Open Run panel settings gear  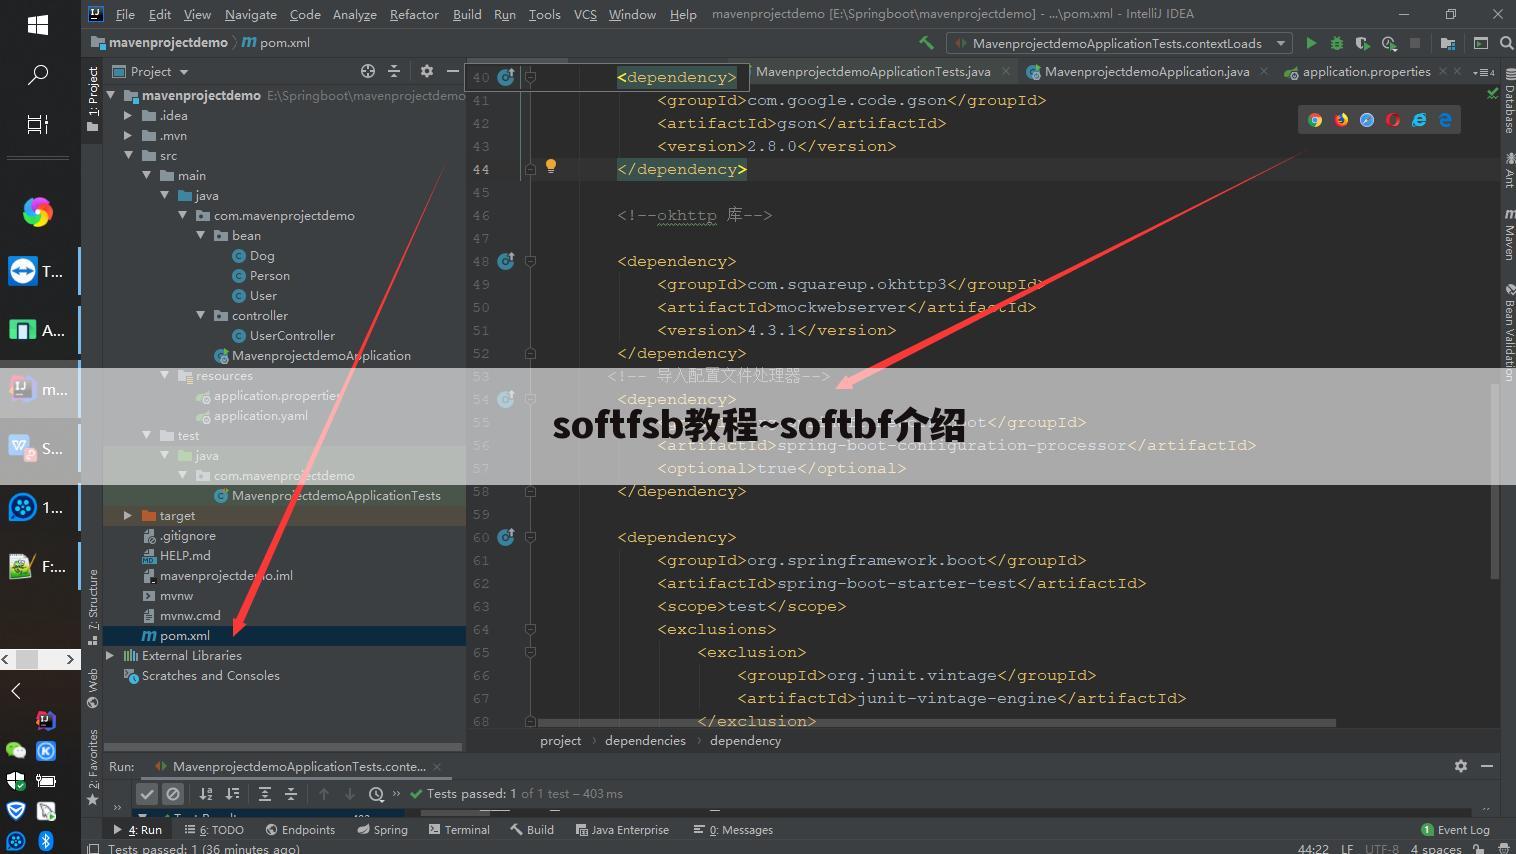[x=1461, y=766]
